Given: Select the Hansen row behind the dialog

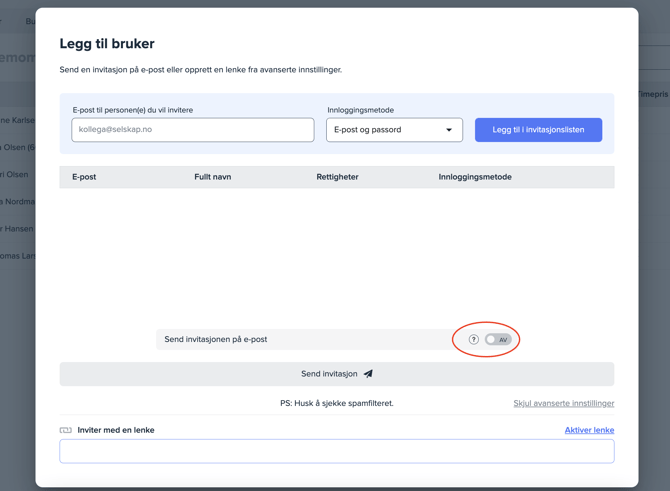Looking at the screenshot, I should (17, 229).
